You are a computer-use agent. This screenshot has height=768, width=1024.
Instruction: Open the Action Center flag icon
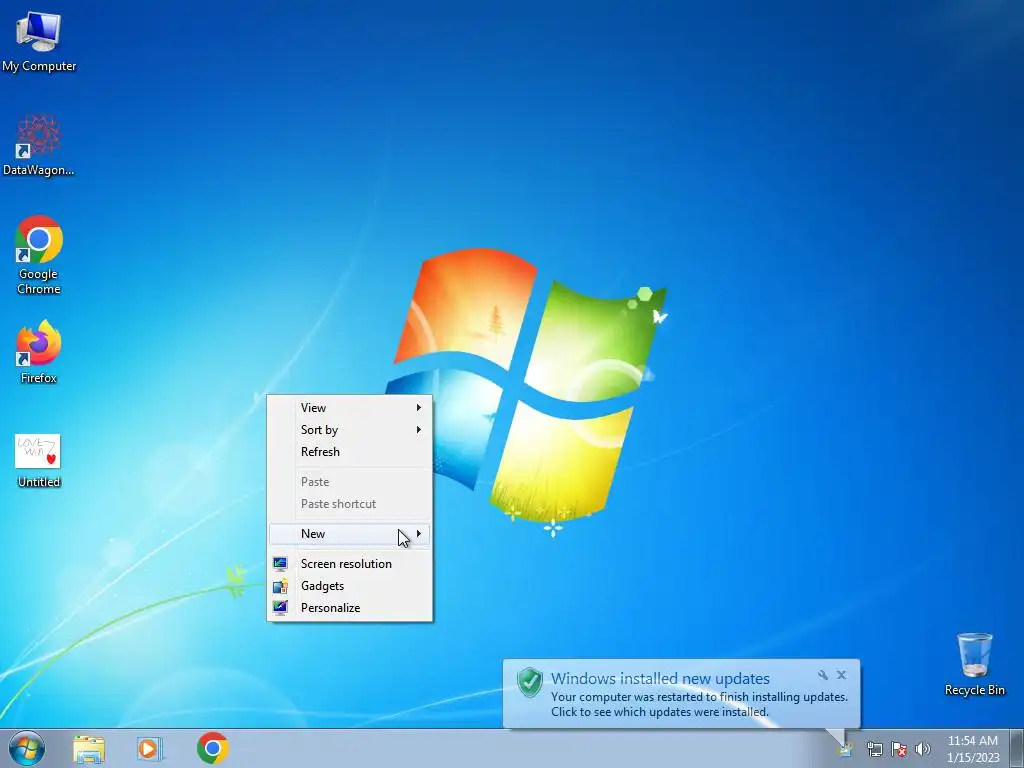coord(899,749)
